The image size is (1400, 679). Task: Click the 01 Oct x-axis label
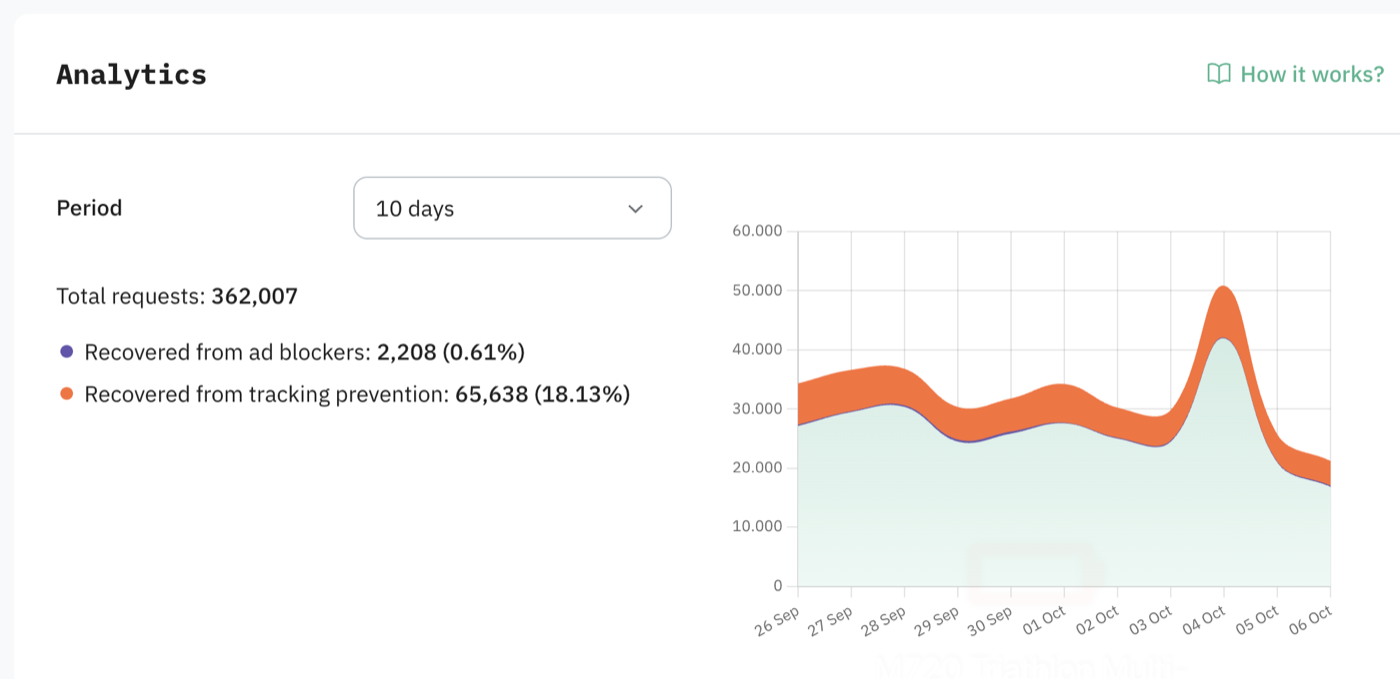[1043, 620]
